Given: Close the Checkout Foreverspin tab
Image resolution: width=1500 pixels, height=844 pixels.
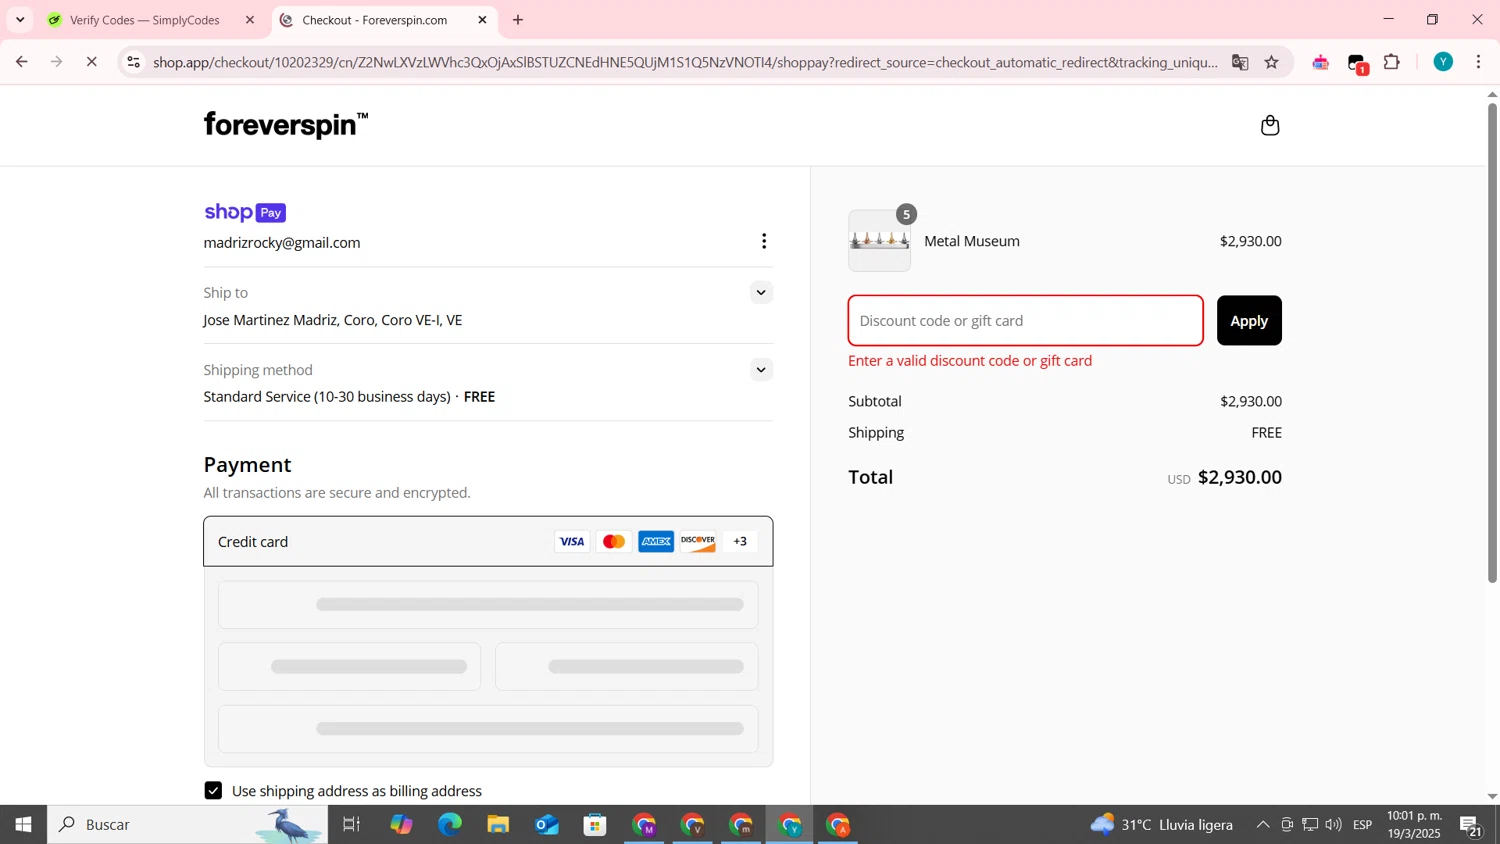Looking at the screenshot, I should coord(482,20).
